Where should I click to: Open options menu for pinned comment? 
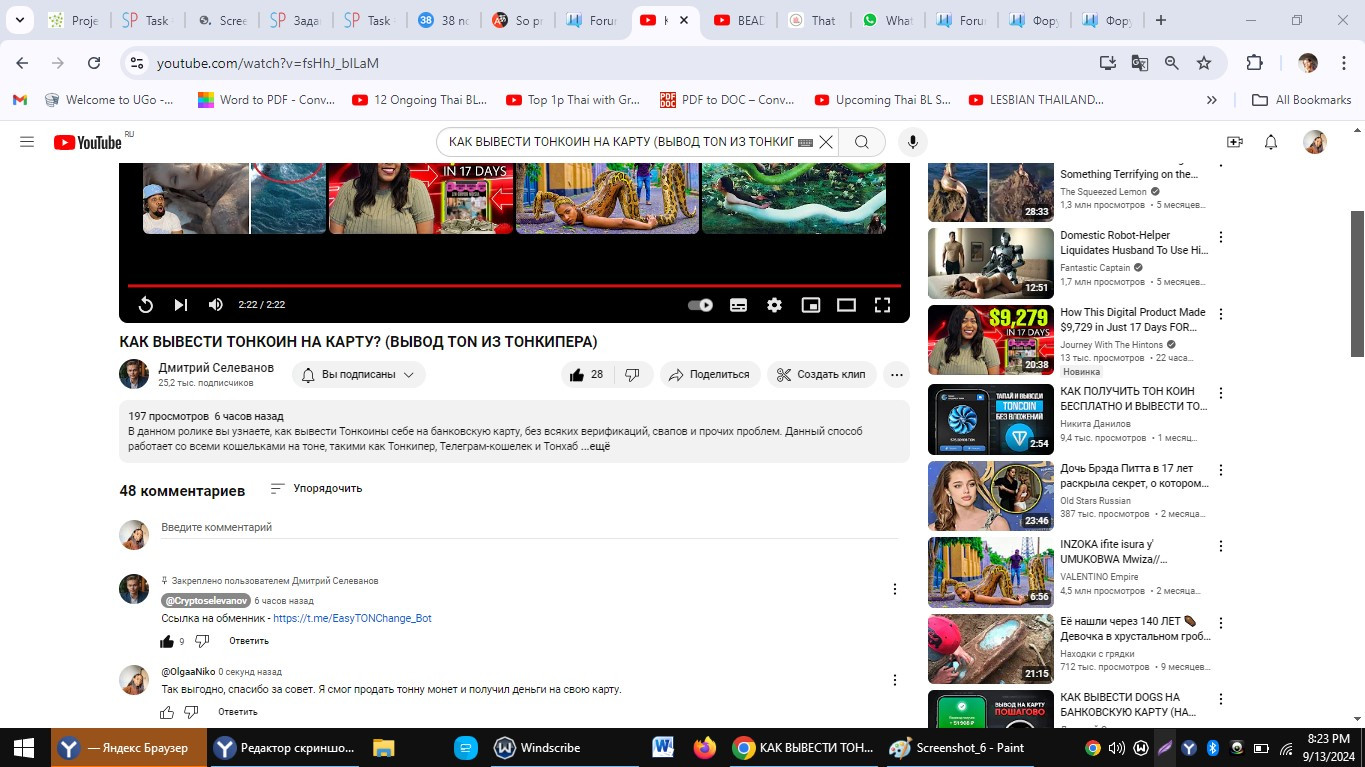895,589
